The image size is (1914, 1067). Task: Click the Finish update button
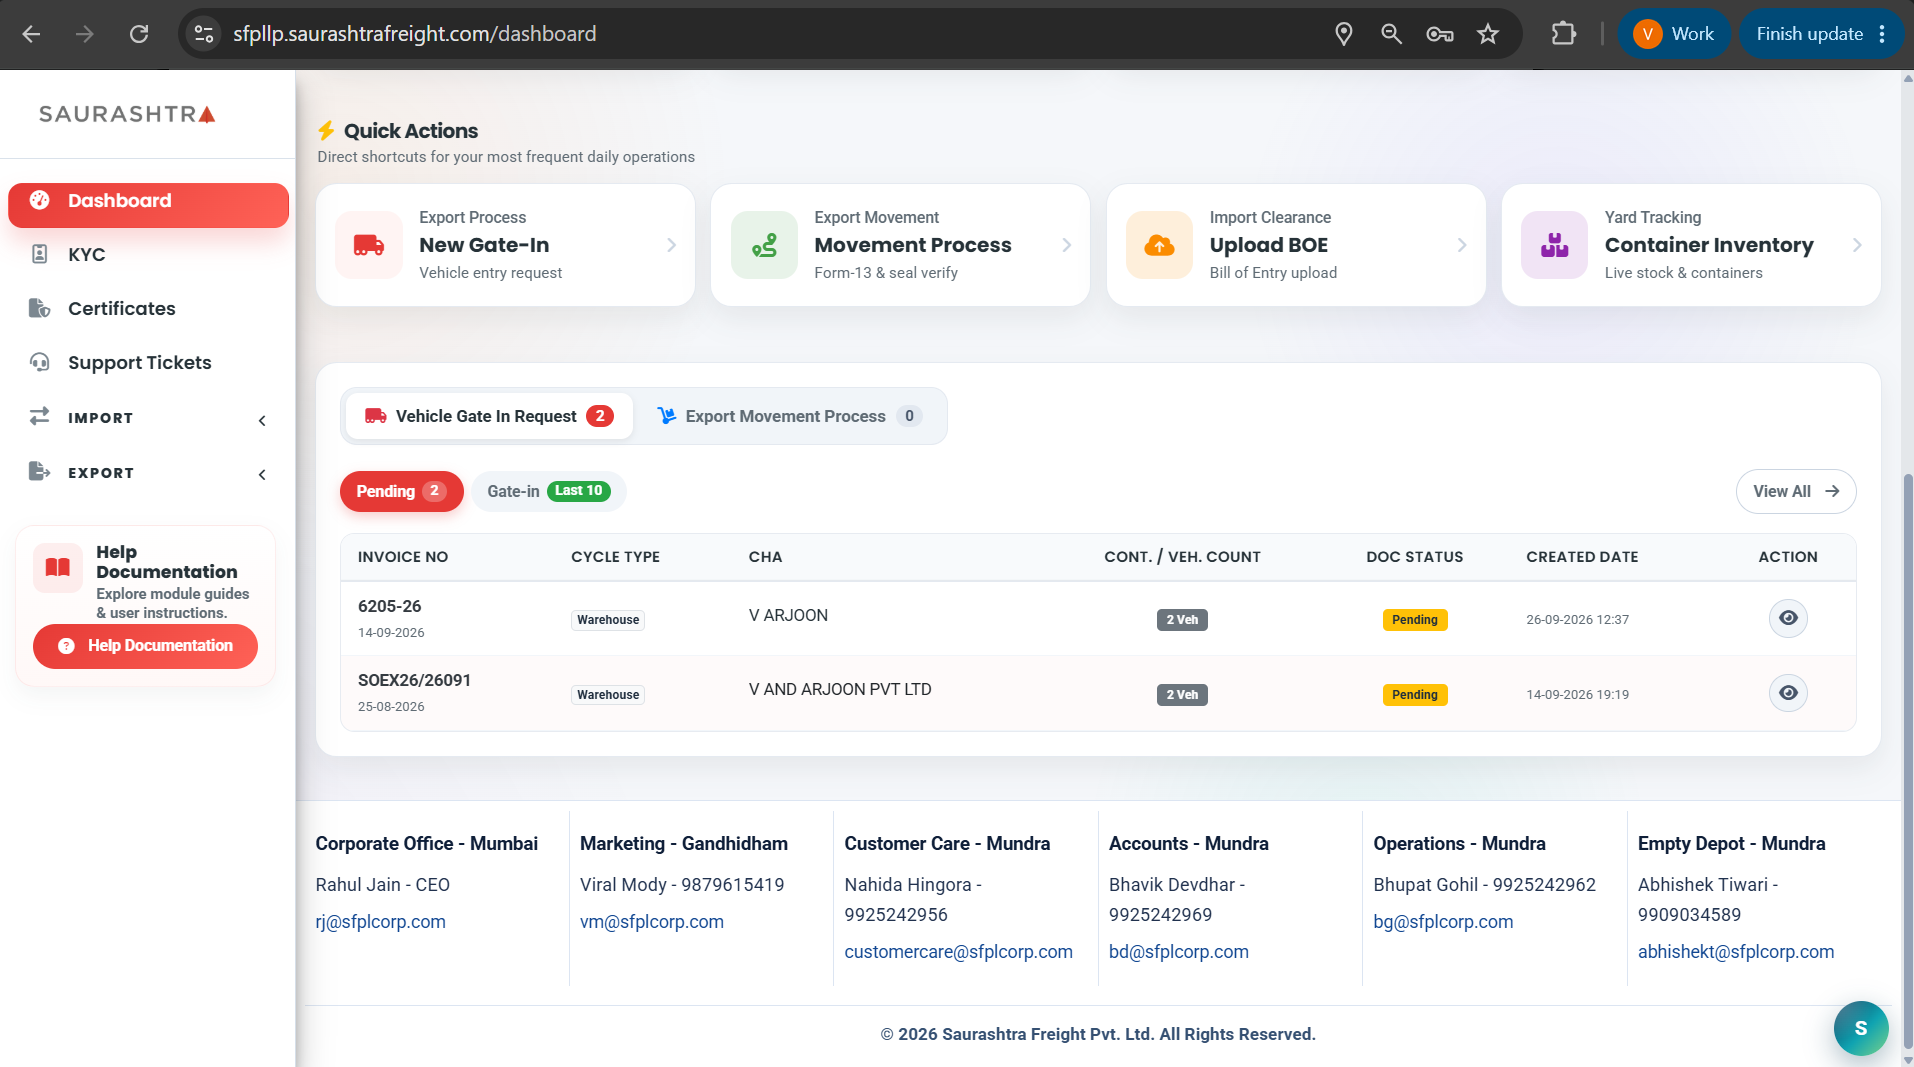point(1820,34)
